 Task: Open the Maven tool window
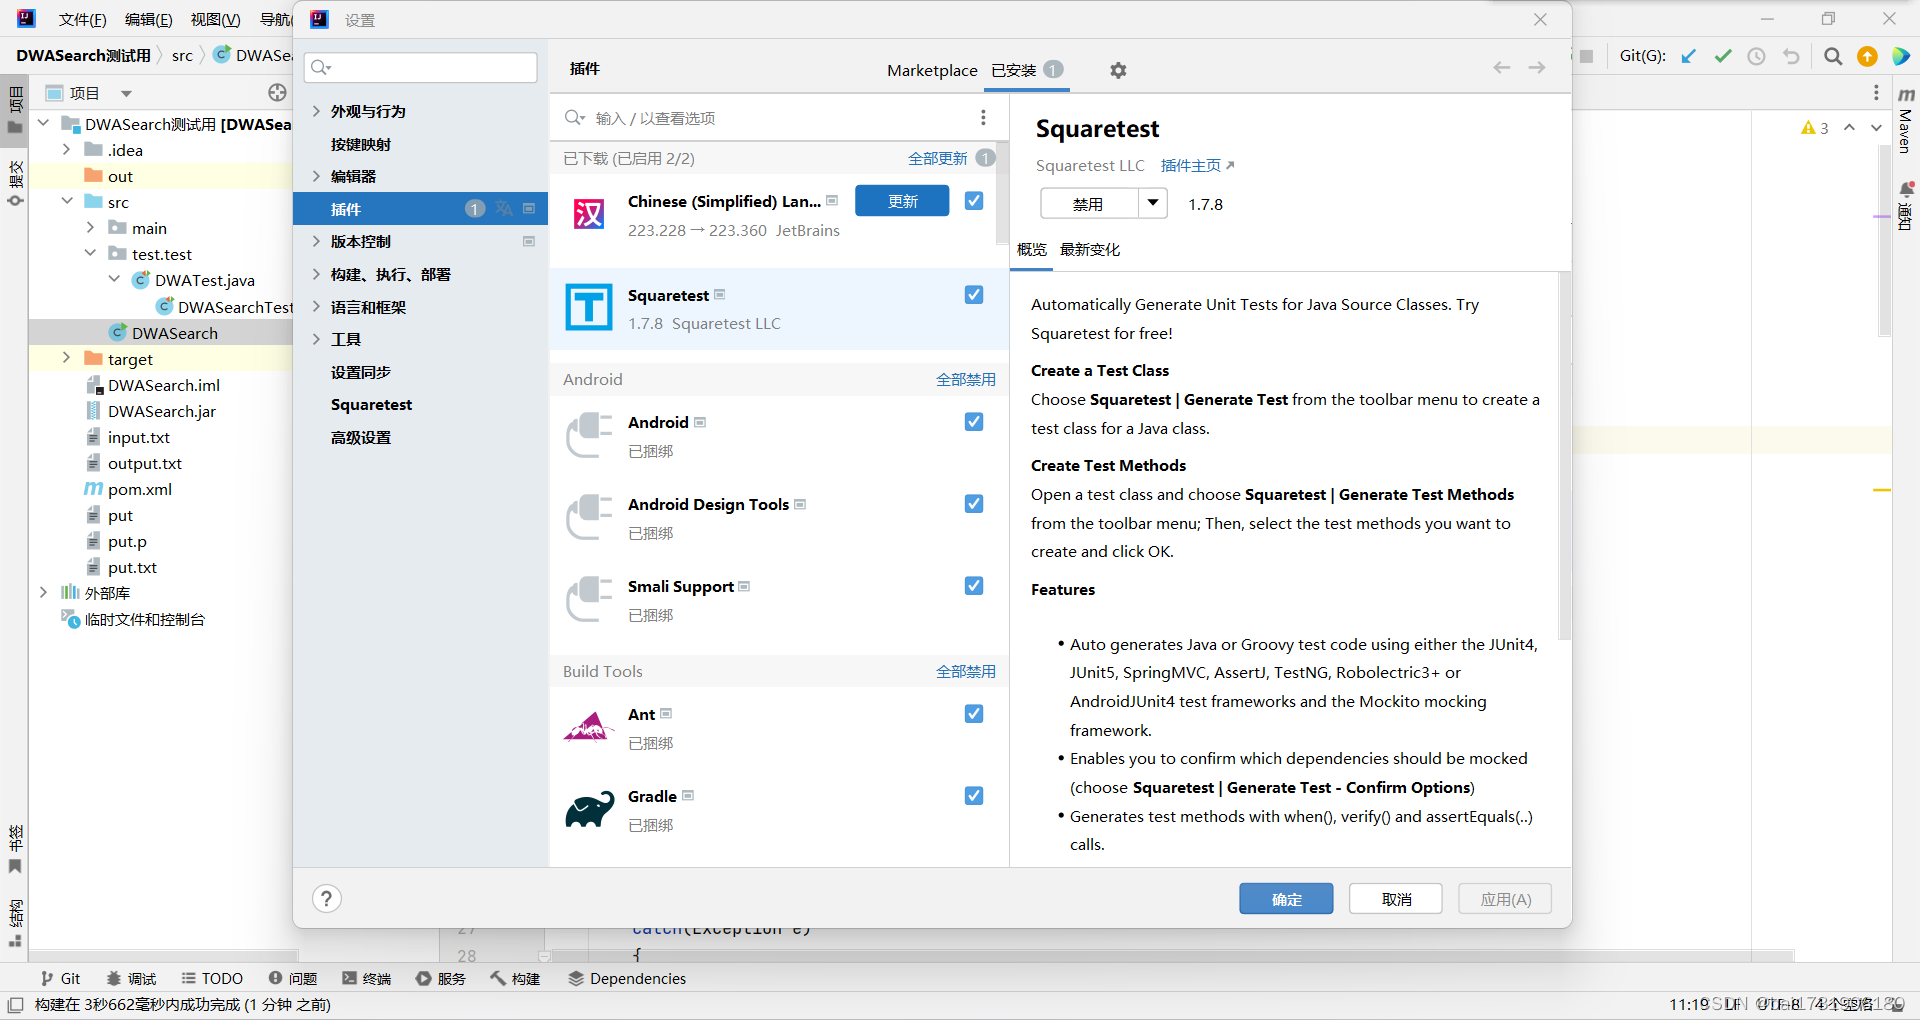pyautogui.click(x=1906, y=122)
